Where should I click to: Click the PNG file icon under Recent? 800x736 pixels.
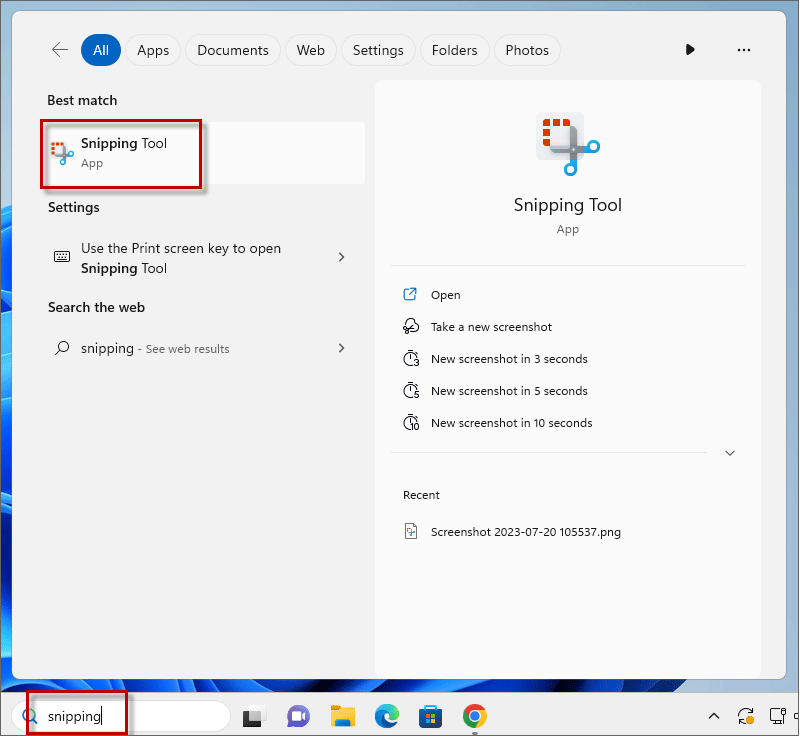point(411,531)
